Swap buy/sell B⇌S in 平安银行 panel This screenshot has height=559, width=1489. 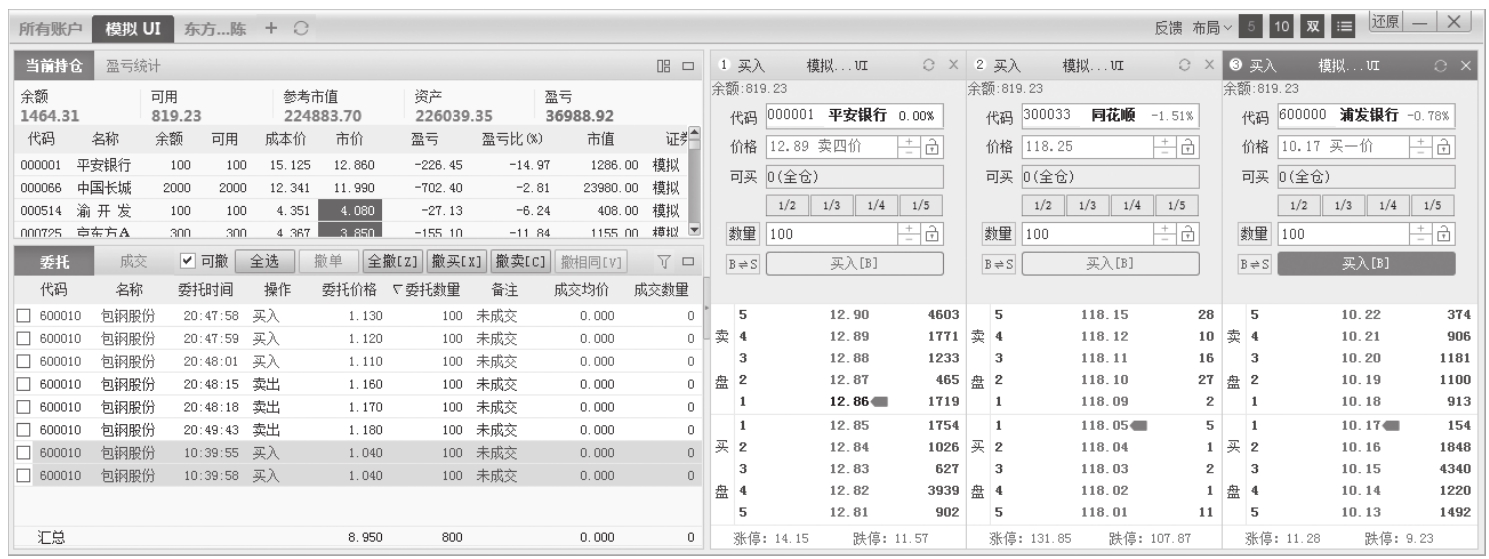tap(742, 264)
